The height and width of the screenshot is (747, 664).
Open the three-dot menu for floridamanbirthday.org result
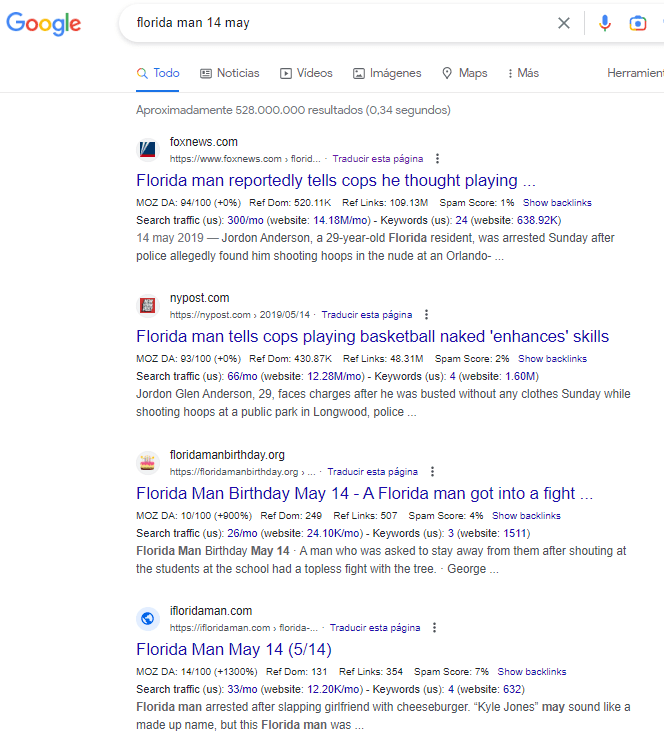432,472
